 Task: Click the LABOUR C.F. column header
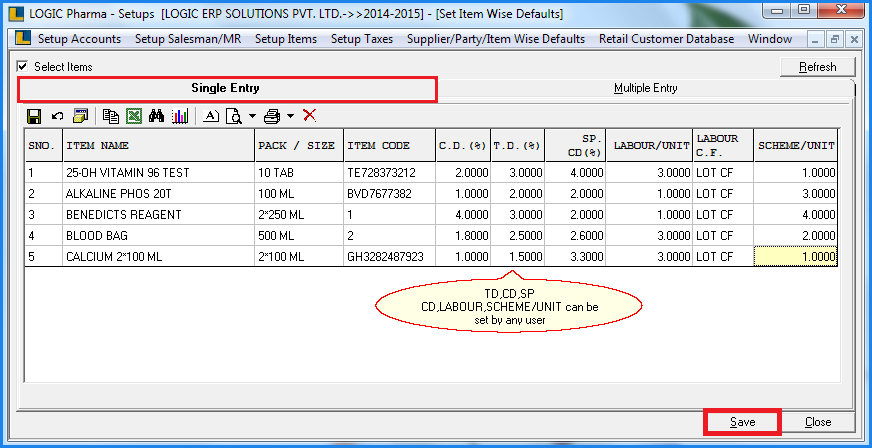click(724, 146)
